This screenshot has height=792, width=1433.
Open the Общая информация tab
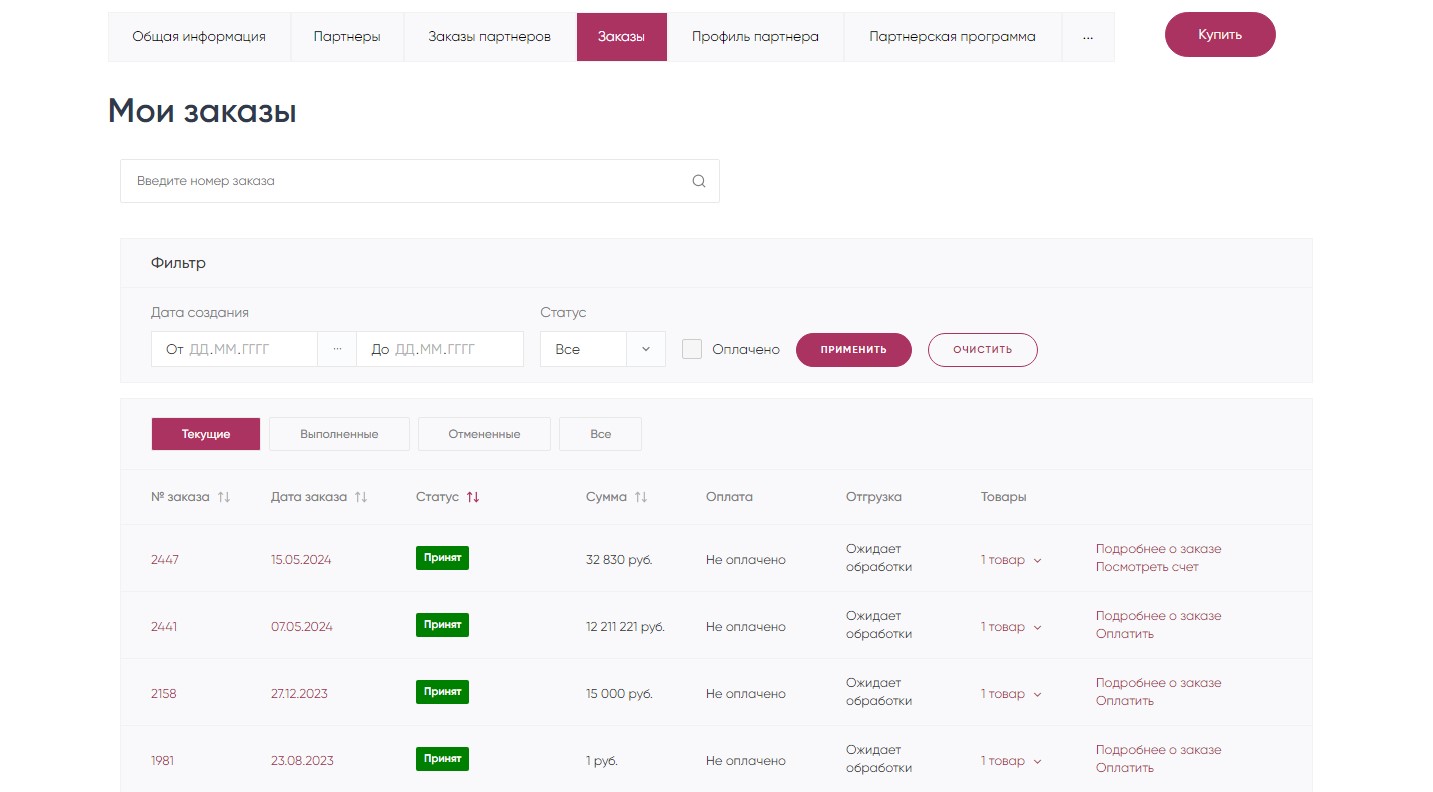pos(199,37)
